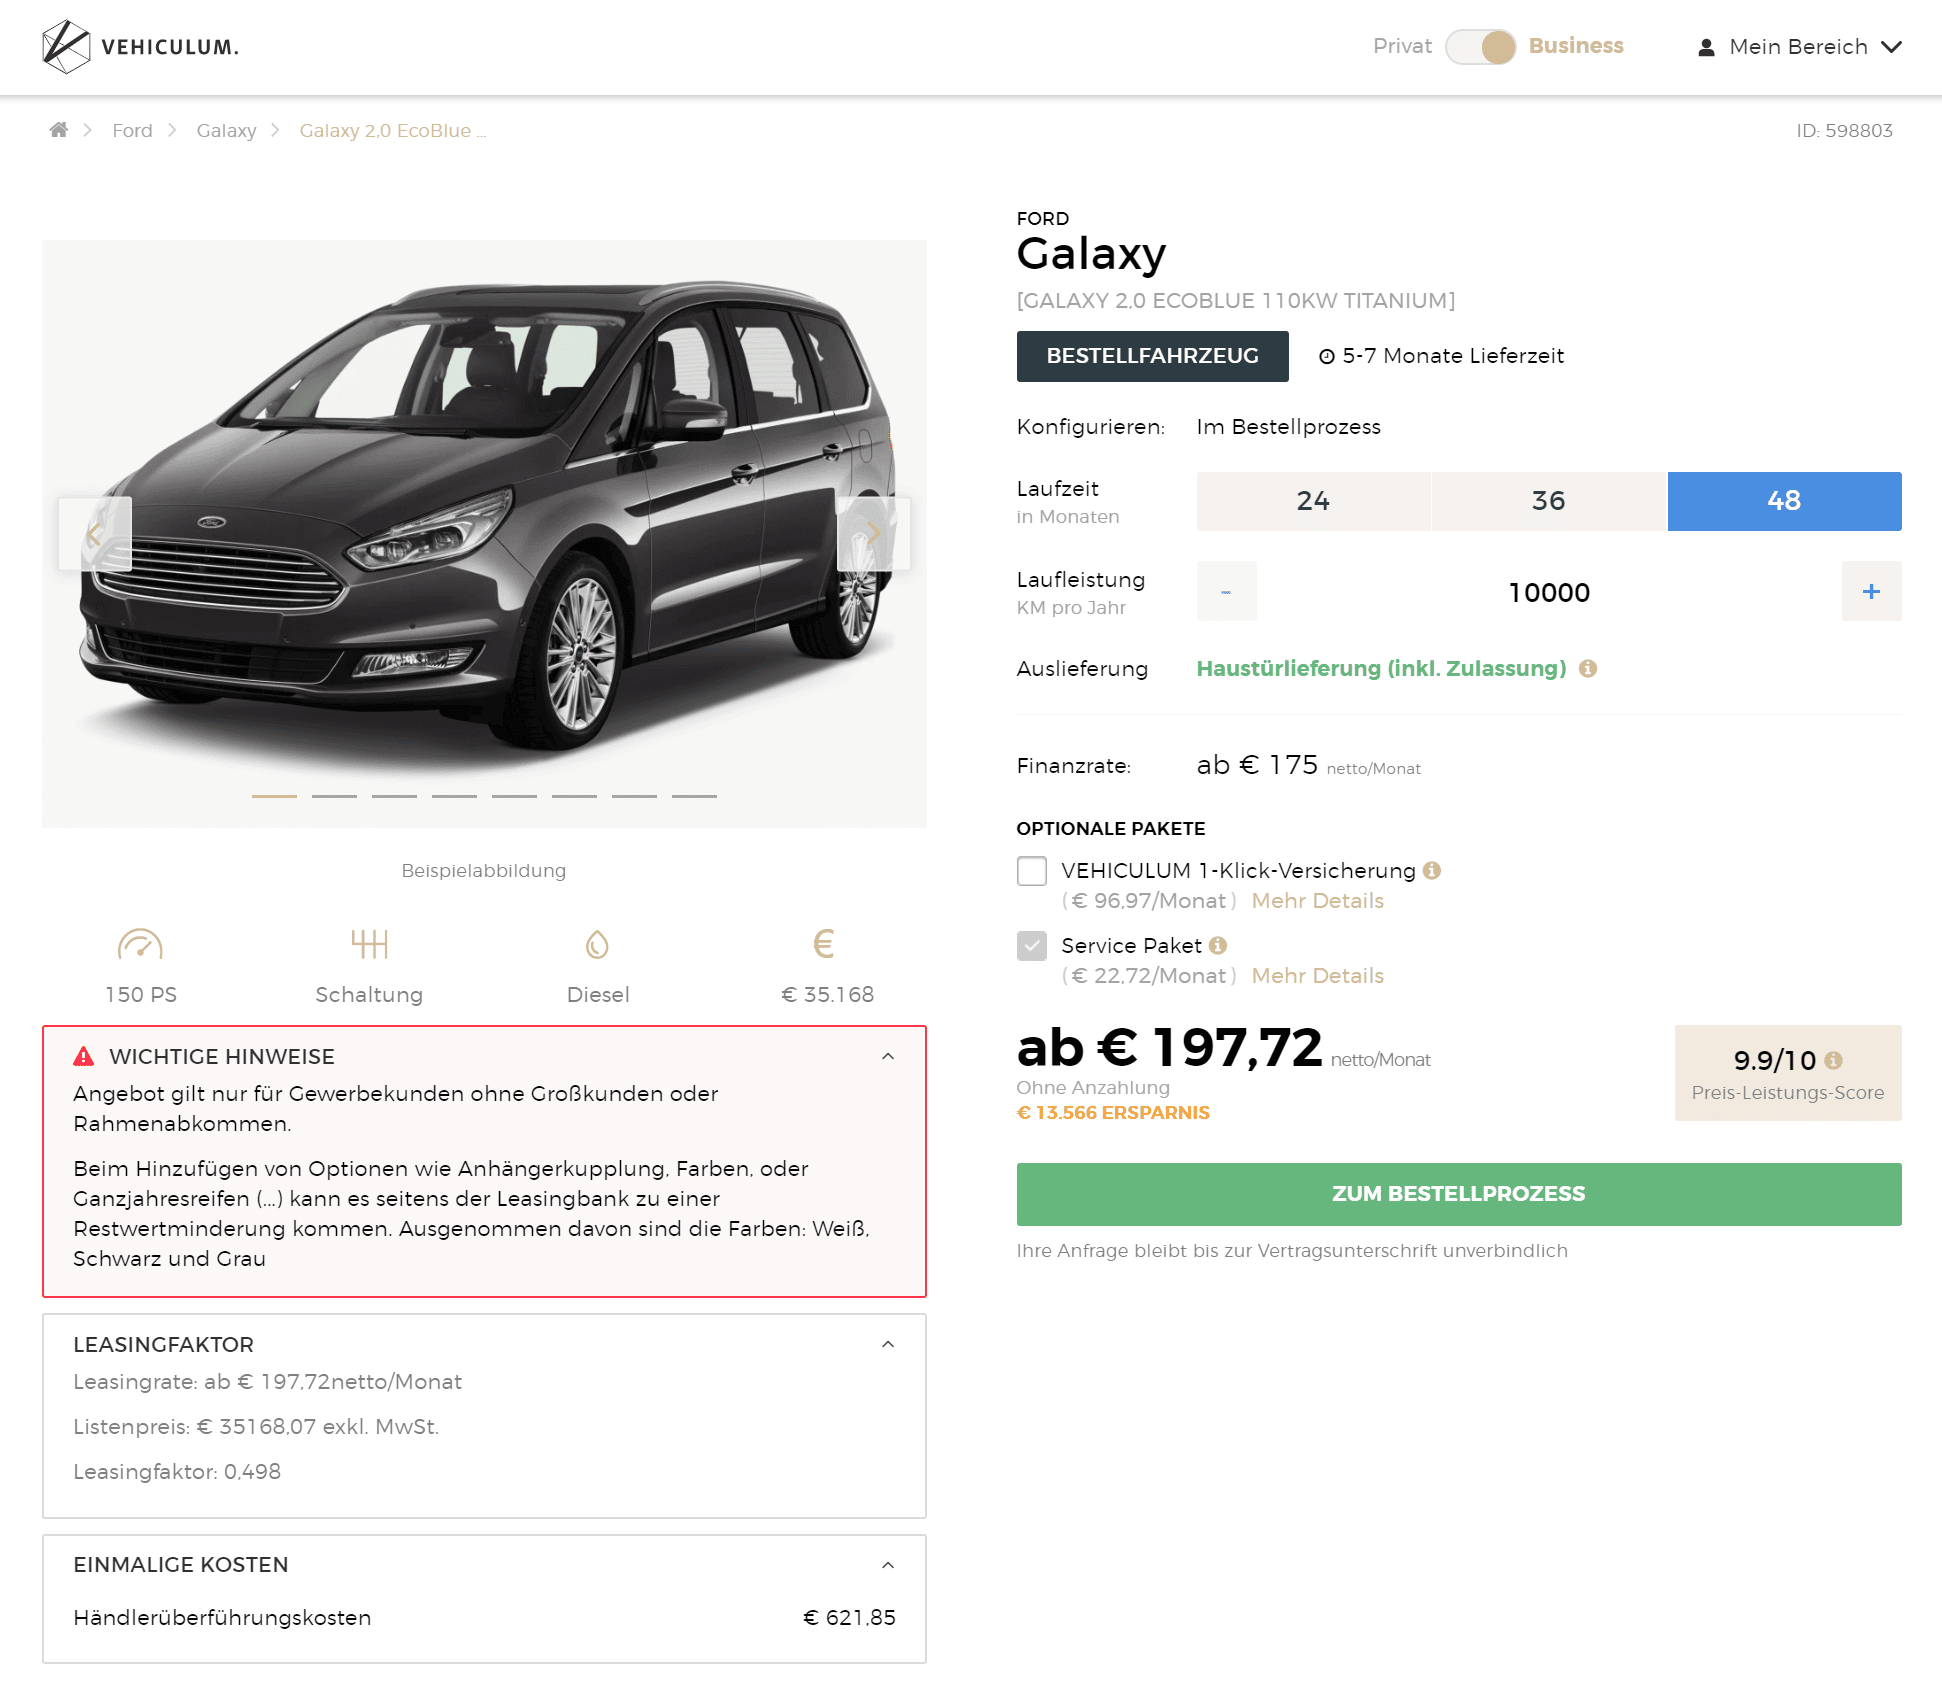Toggle the Privat/Business switch

(x=1481, y=47)
